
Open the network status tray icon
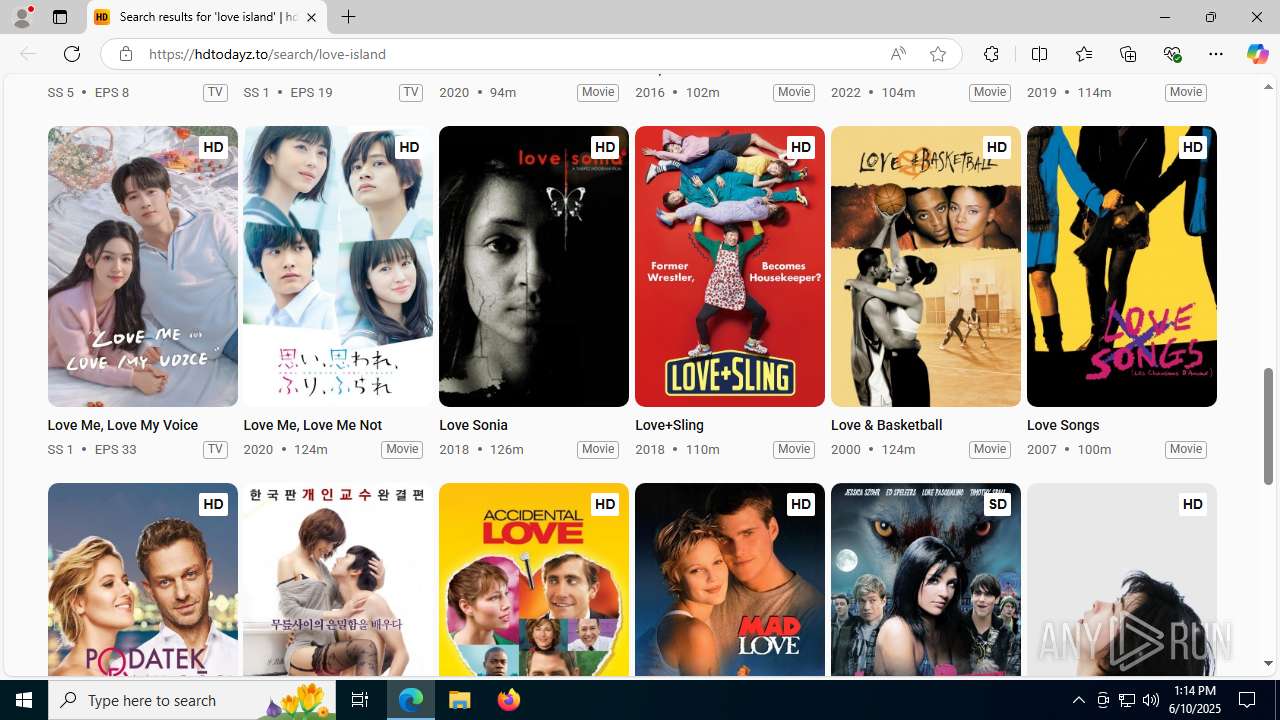(1126, 700)
